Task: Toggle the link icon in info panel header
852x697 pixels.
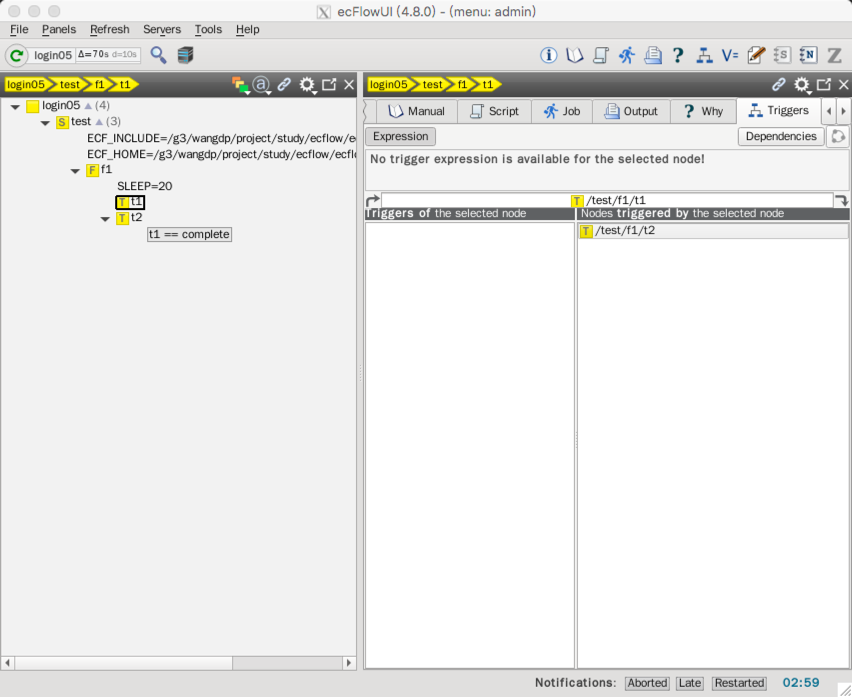Action: 779,85
